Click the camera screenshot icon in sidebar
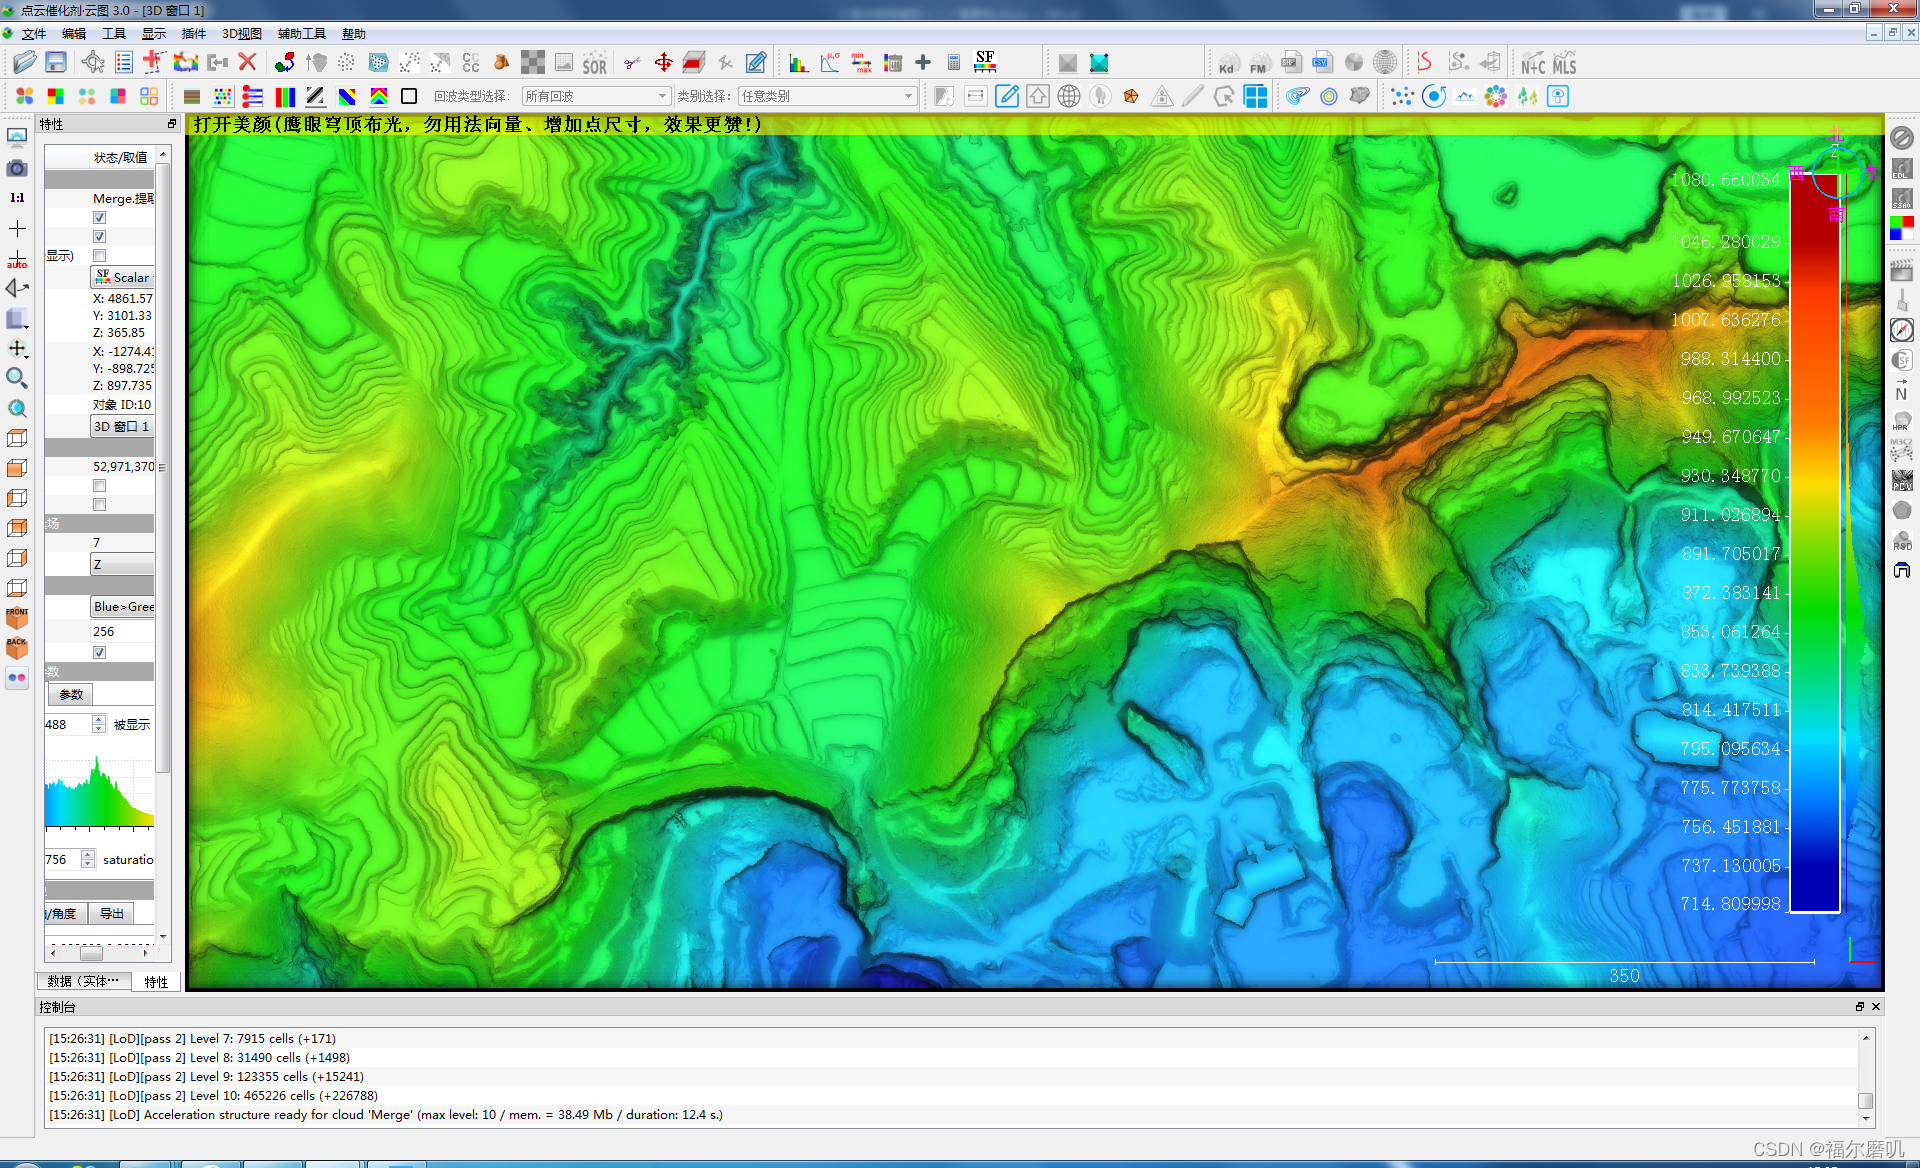Viewport: 1920px width, 1168px height. [17, 168]
